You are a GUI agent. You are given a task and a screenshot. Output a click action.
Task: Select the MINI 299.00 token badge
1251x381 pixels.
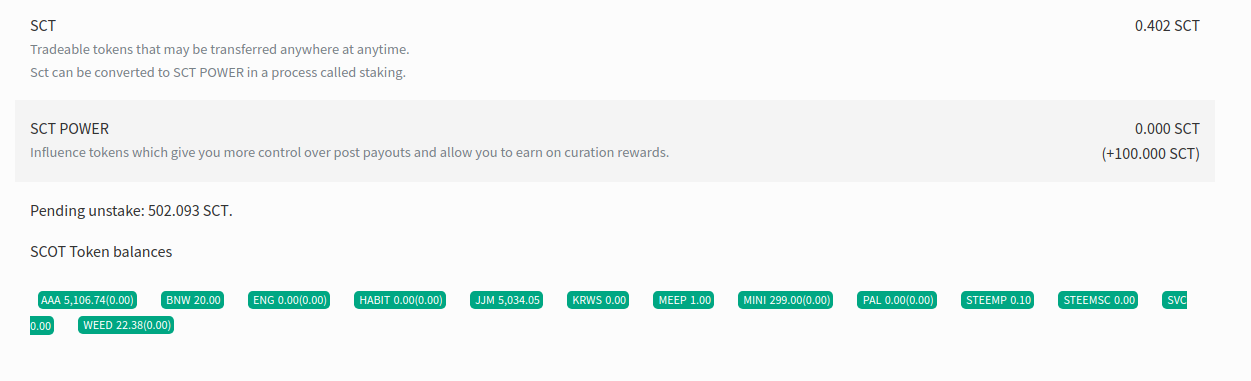[x=786, y=300]
